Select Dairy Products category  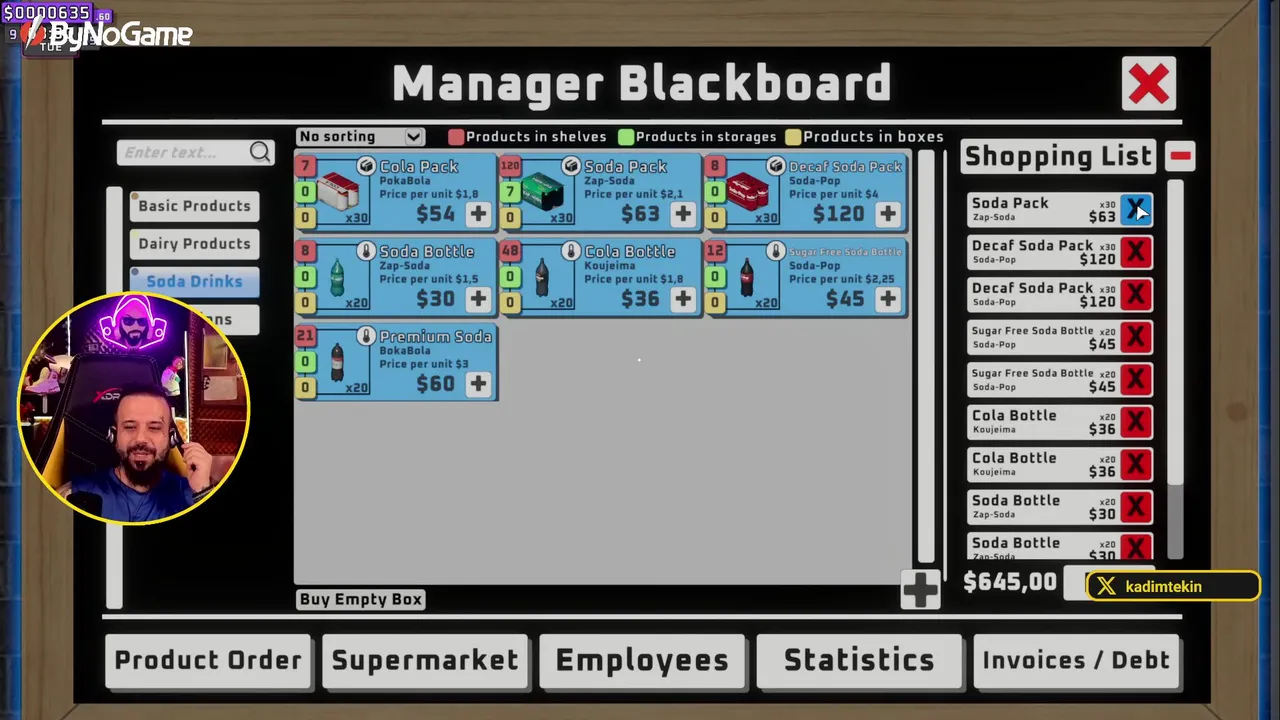[194, 244]
